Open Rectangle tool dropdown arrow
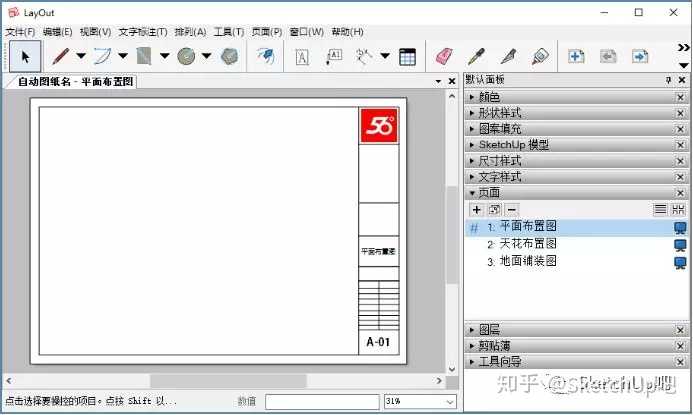693x415 pixels. coord(164,56)
